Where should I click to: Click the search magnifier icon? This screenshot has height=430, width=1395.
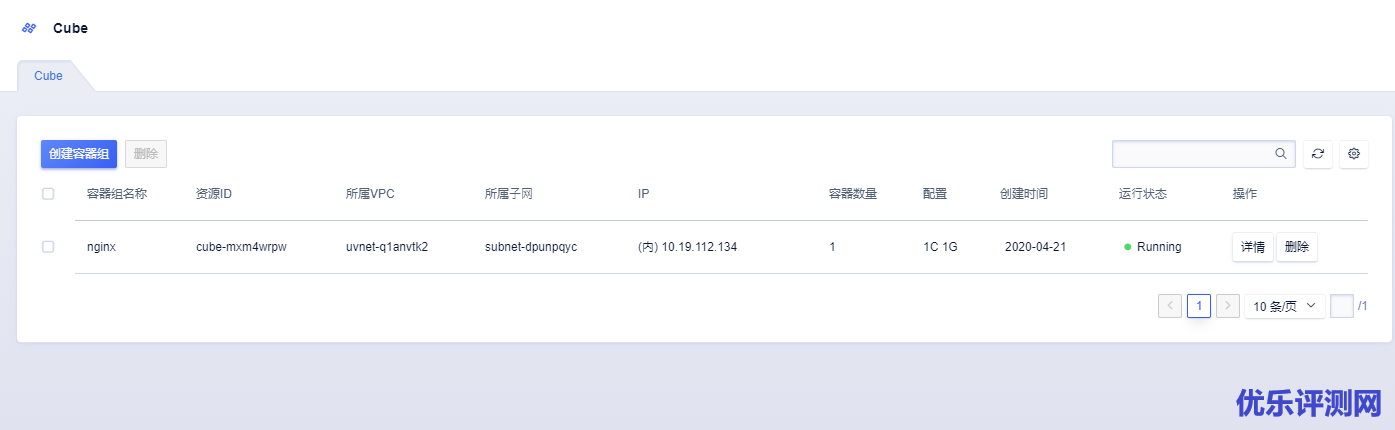(1280, 154)
